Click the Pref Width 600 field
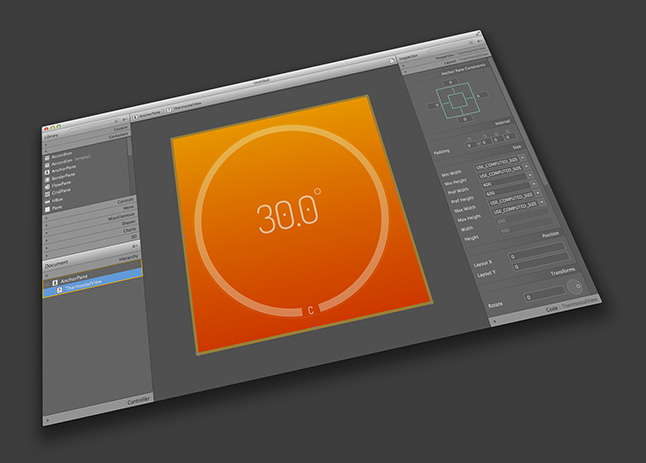Image resolution: width=646 pixels, height=463 pixels. click(x=505, y=180)
